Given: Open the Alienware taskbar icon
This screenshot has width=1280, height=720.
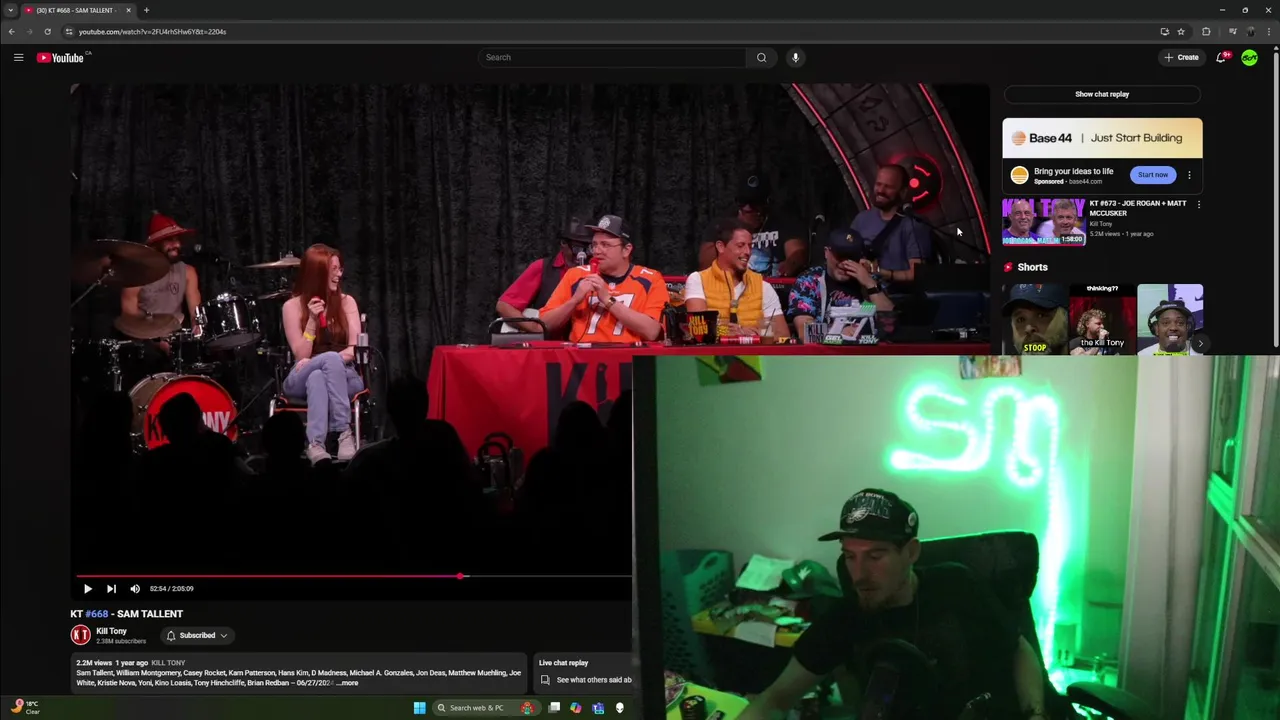Looking at the screenshot, I should pyautogui.click(x=619, y=708).
